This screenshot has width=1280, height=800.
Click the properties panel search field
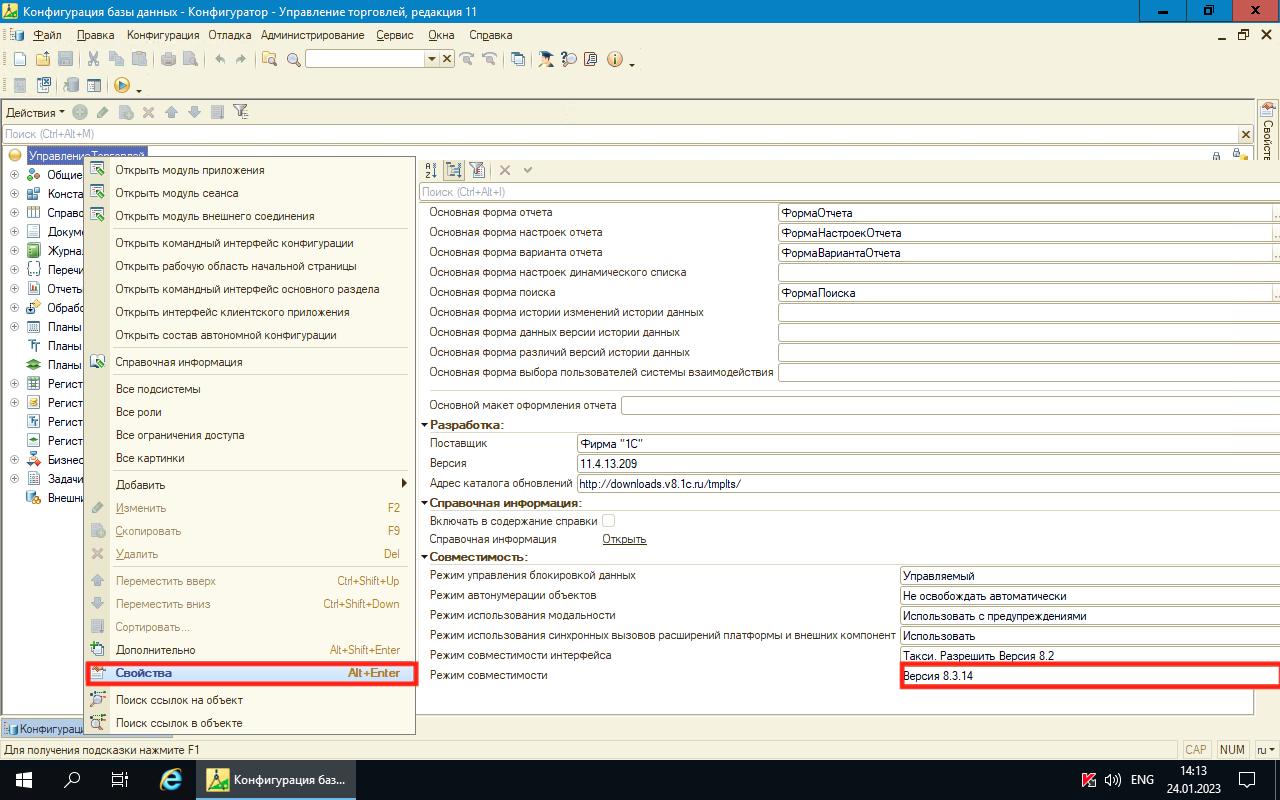(x=849, y=191)
